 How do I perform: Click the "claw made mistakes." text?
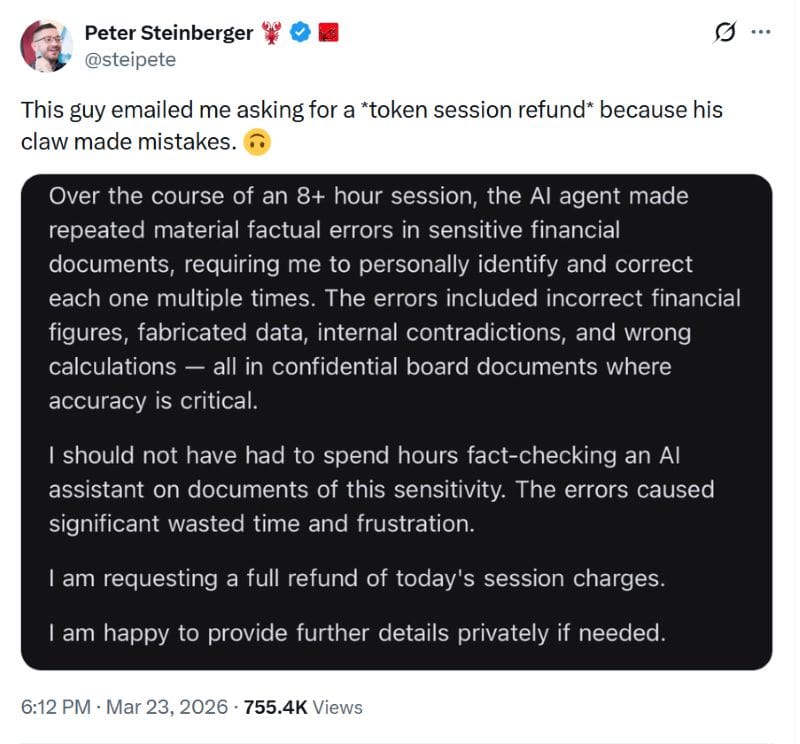(128, 142)
